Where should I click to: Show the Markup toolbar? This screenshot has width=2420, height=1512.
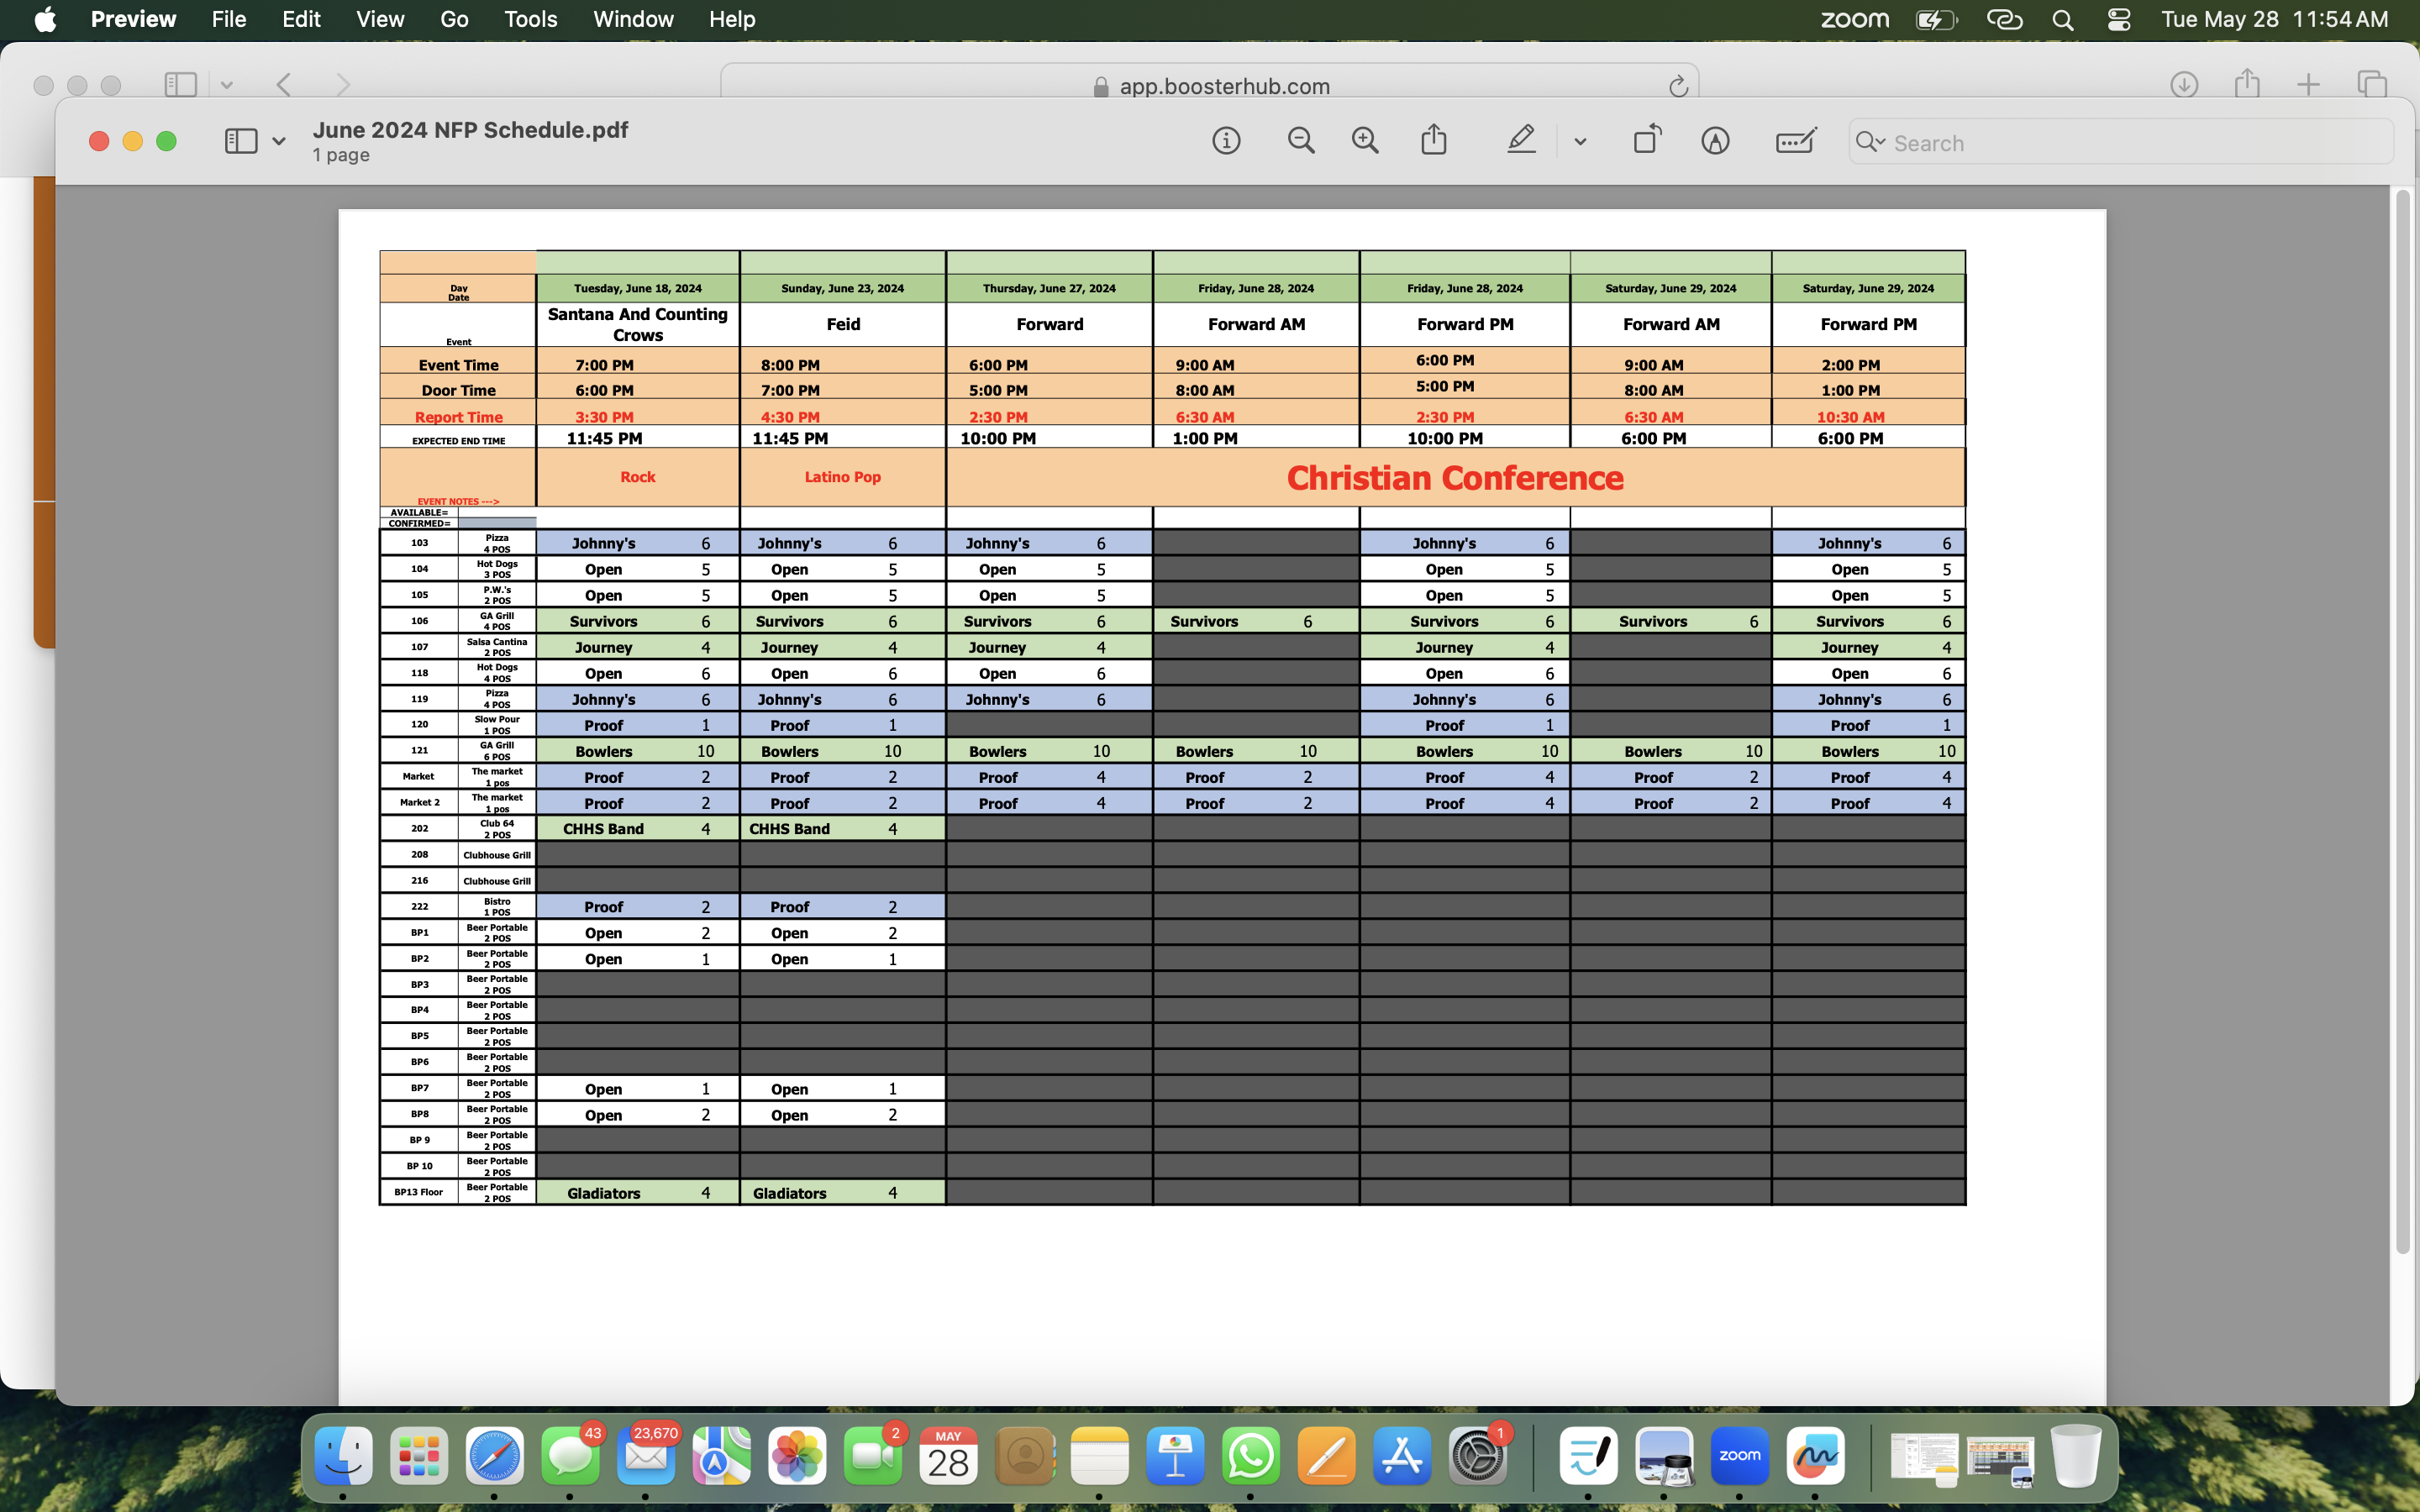[x=1715, y=141]
